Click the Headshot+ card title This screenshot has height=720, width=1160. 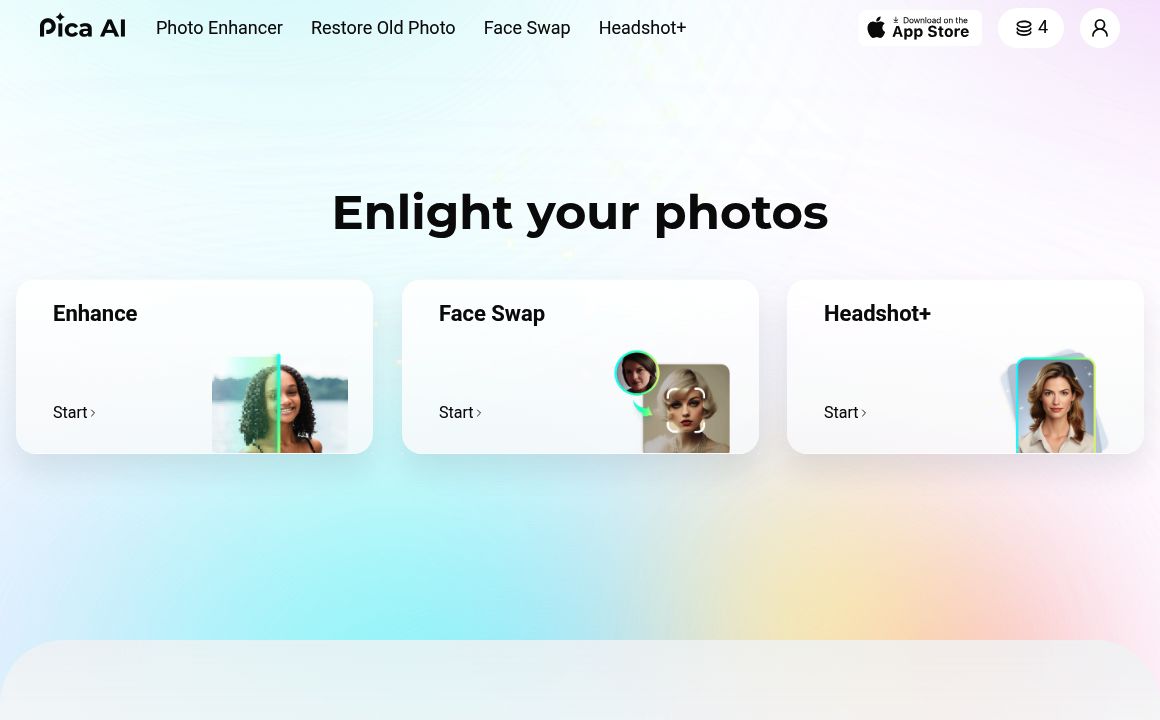coord(877,313)
